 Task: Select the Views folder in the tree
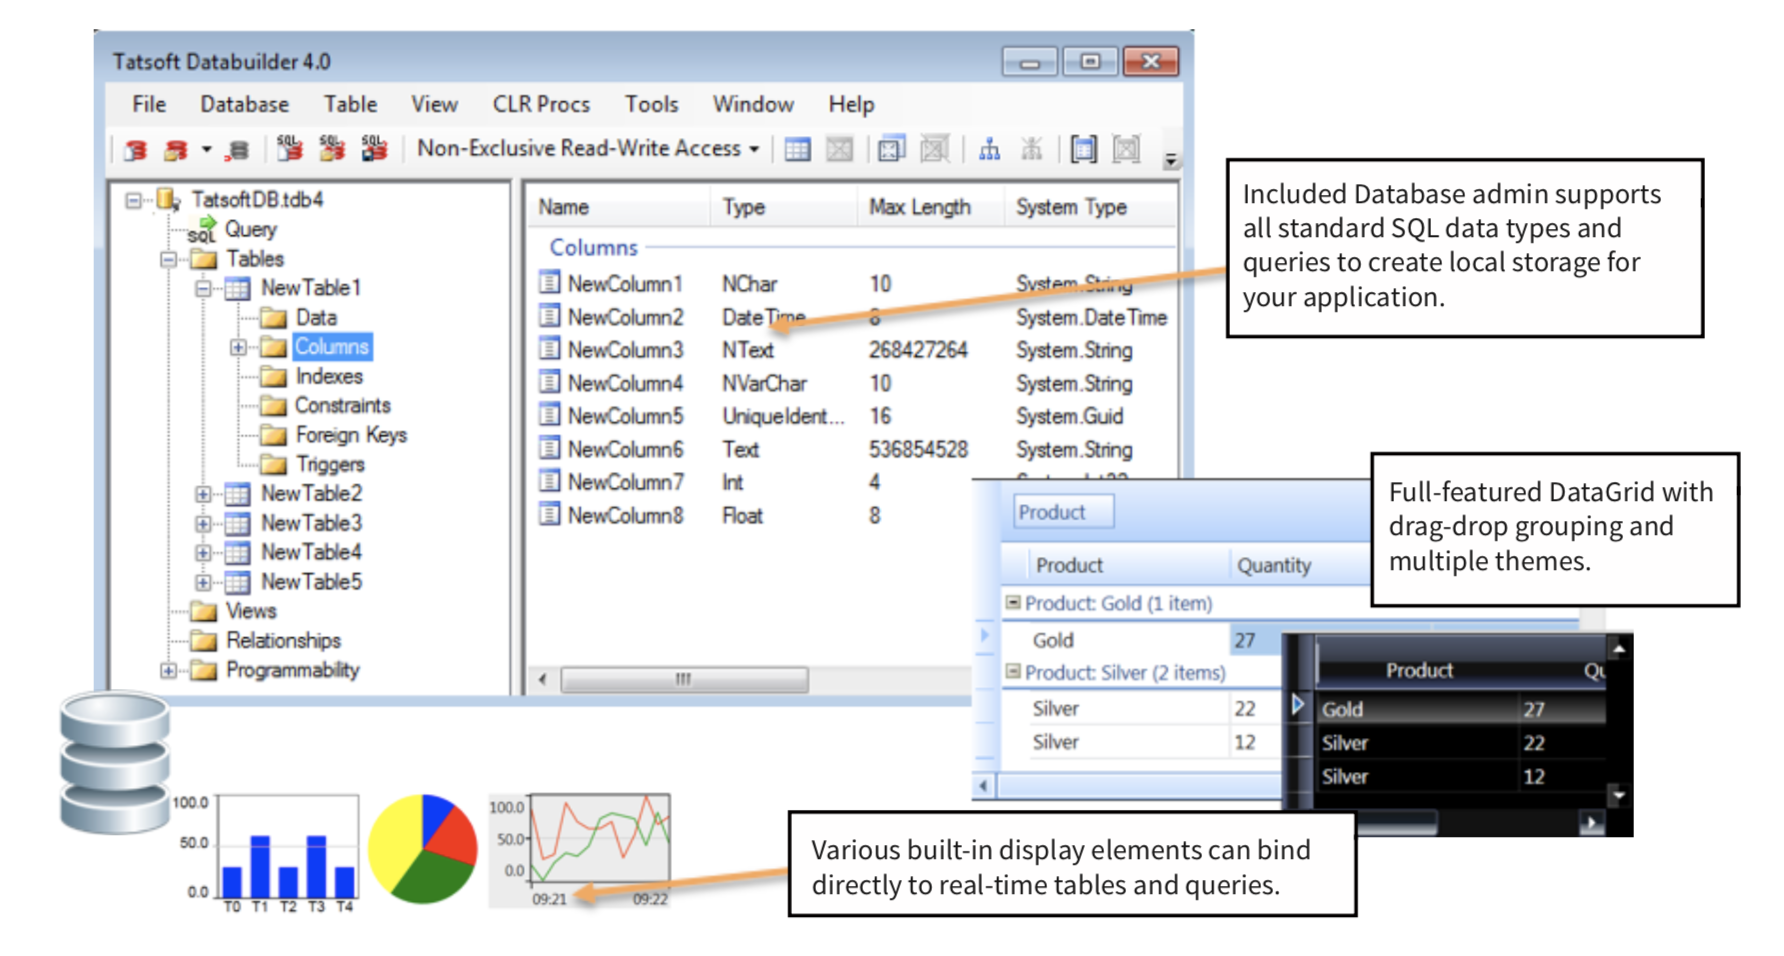click(x=233, y=611)
